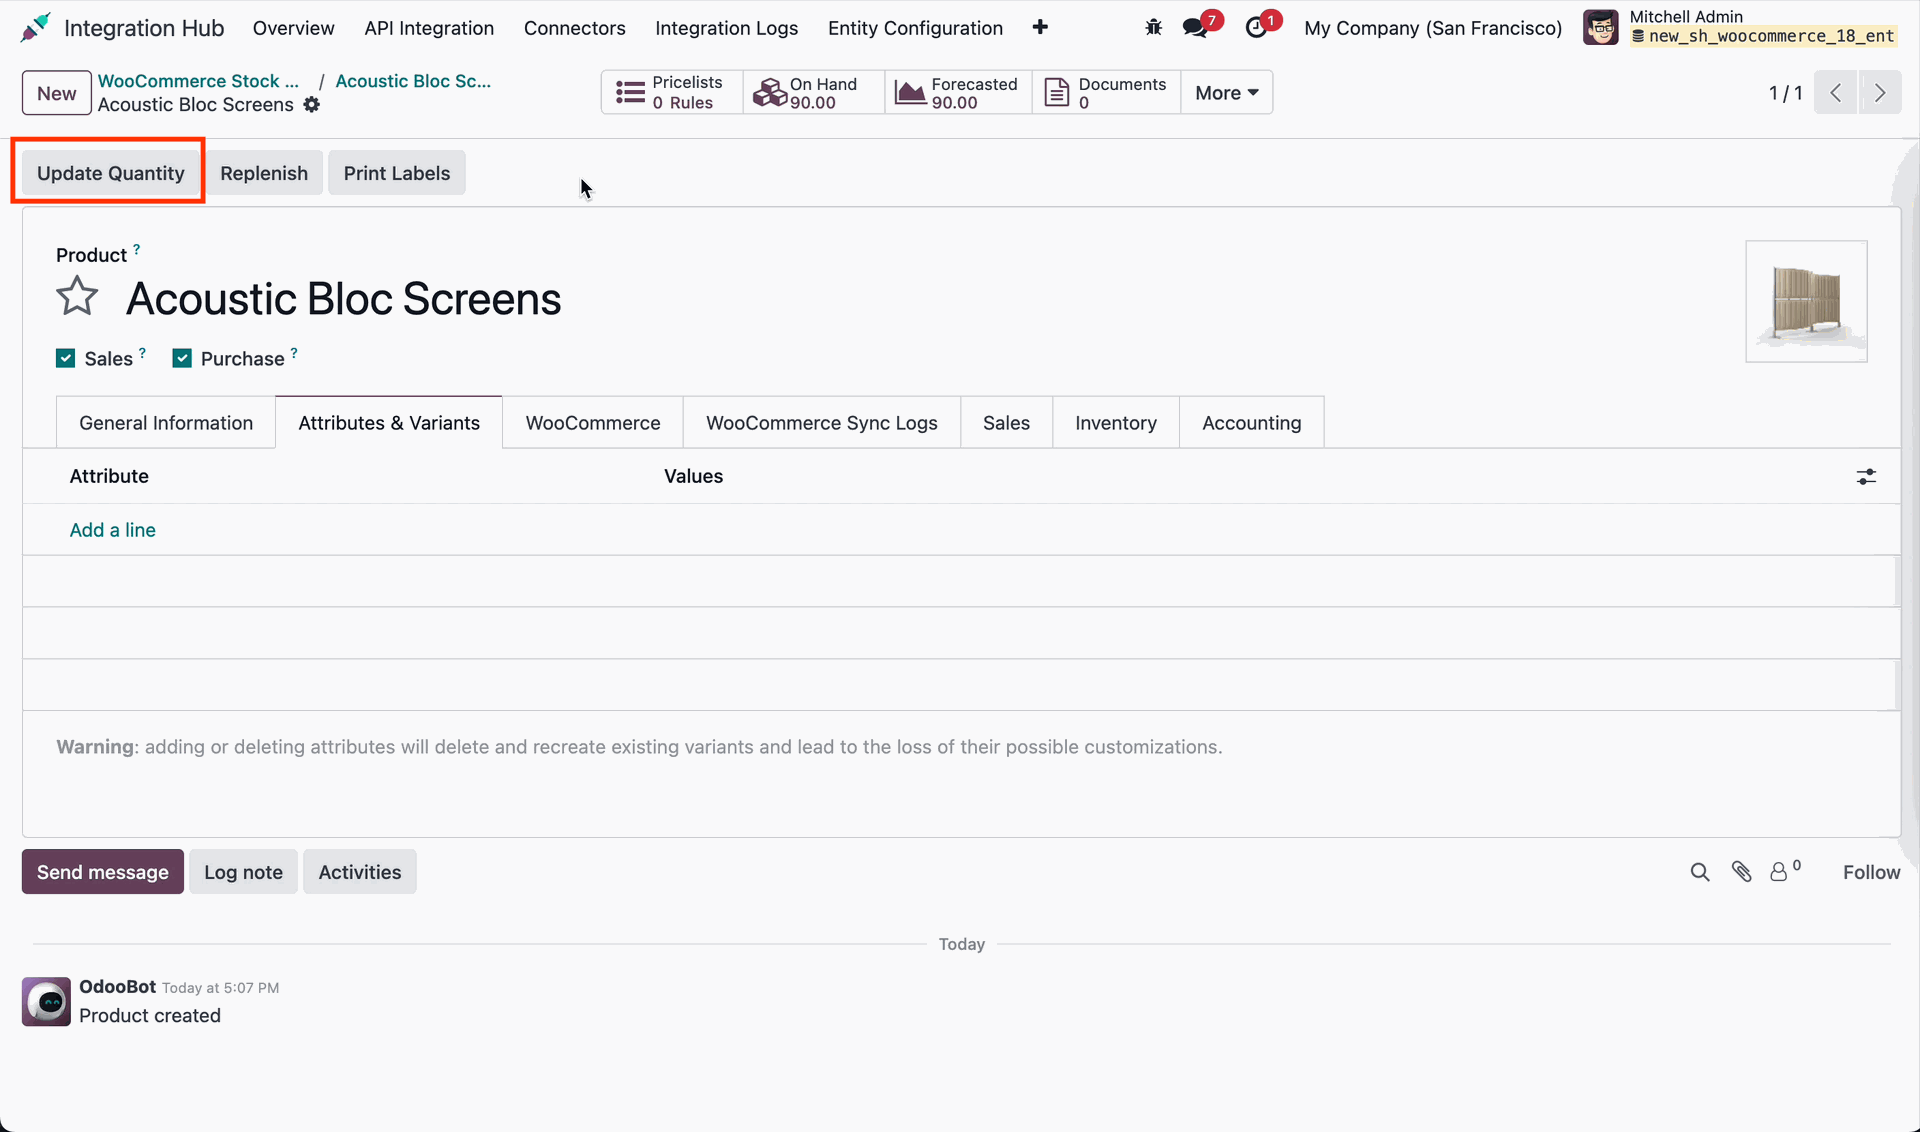Toggle the Sales checkbox

click(x=65, y=358)
